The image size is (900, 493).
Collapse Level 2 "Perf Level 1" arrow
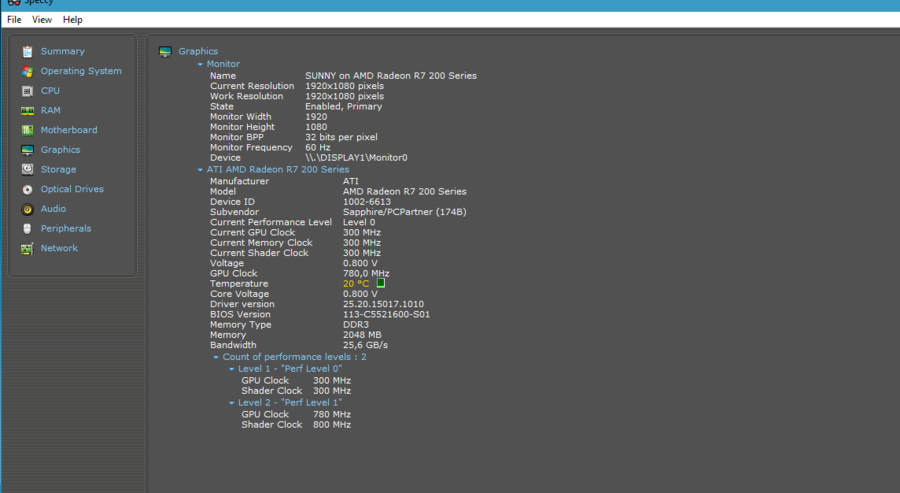(x=231, y=403)
